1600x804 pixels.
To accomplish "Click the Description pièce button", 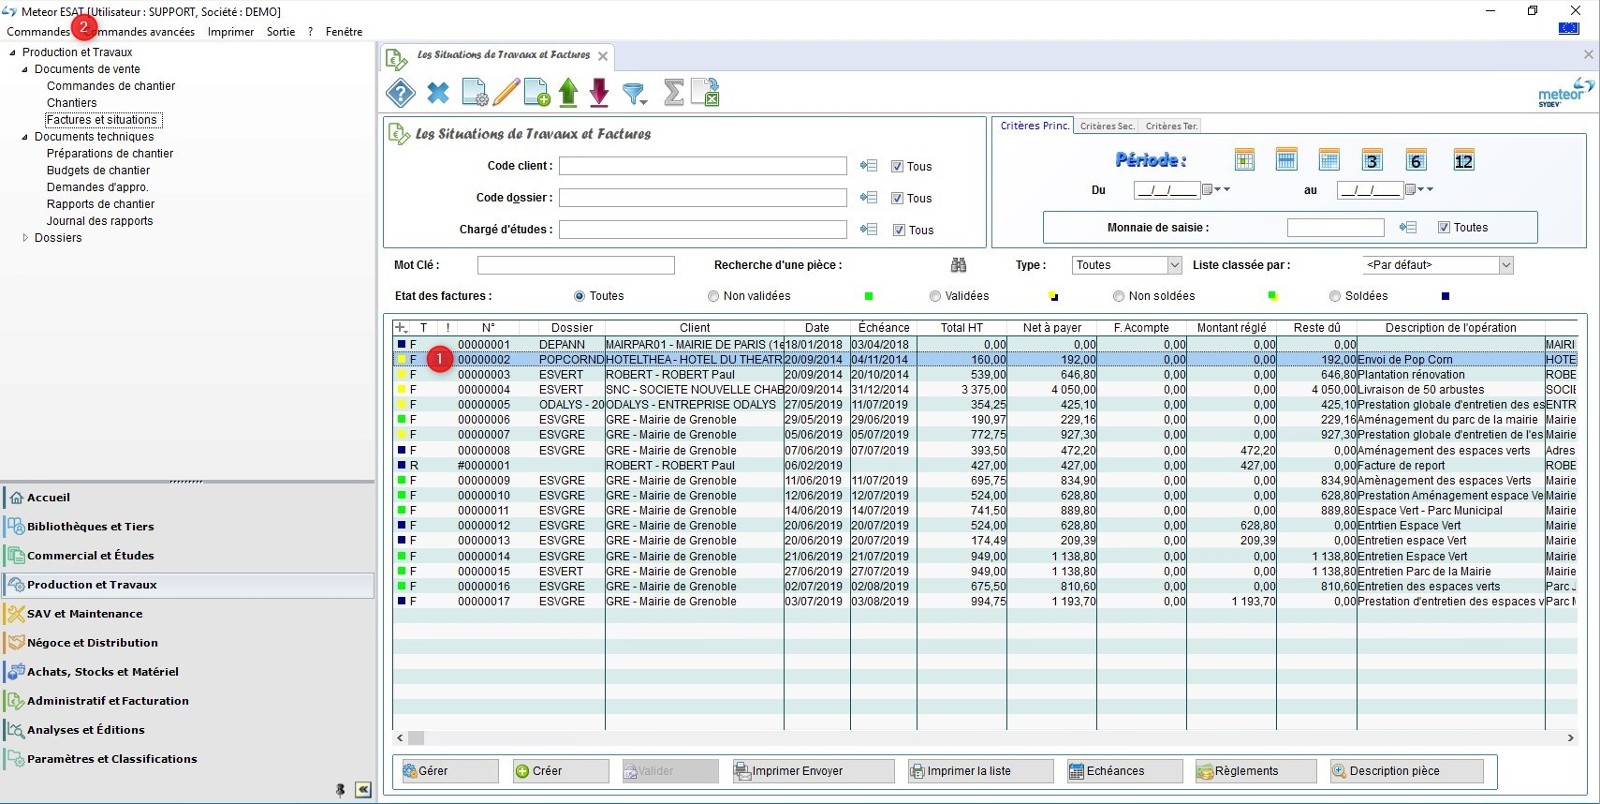I will pyautogui.click(x=1407, y=771).
